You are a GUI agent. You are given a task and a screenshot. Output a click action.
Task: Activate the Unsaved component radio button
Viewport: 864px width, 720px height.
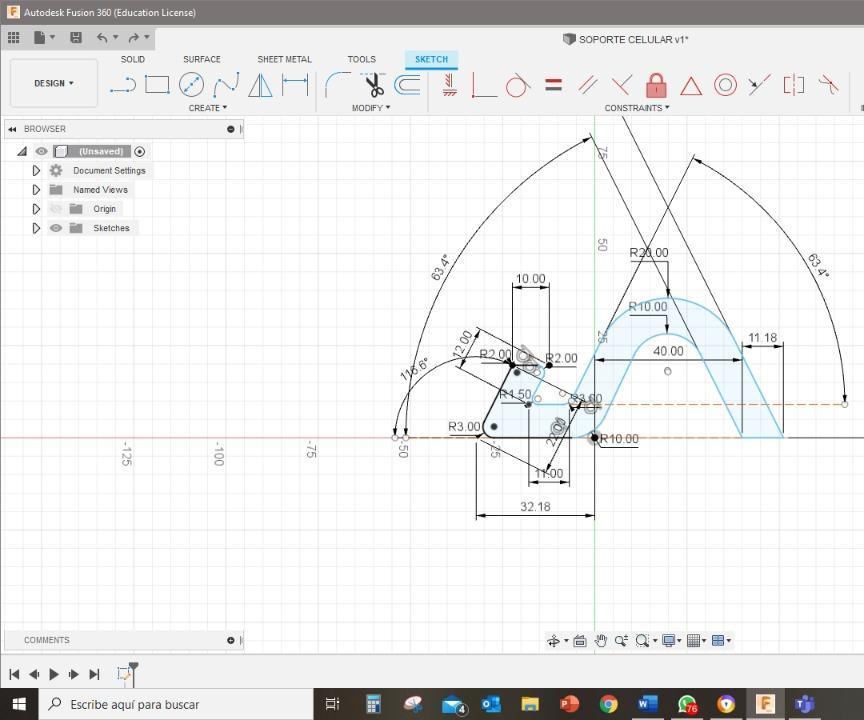(140, 152)
